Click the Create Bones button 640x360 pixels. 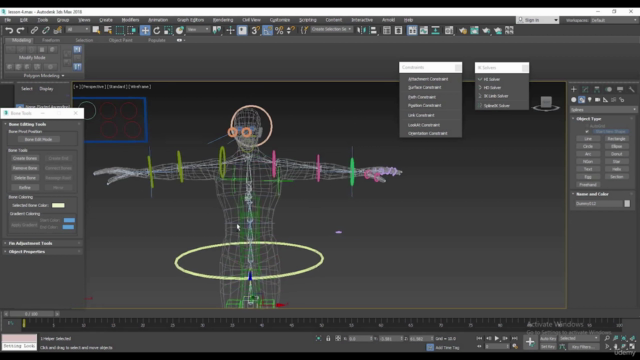click(x=25, y=158)
